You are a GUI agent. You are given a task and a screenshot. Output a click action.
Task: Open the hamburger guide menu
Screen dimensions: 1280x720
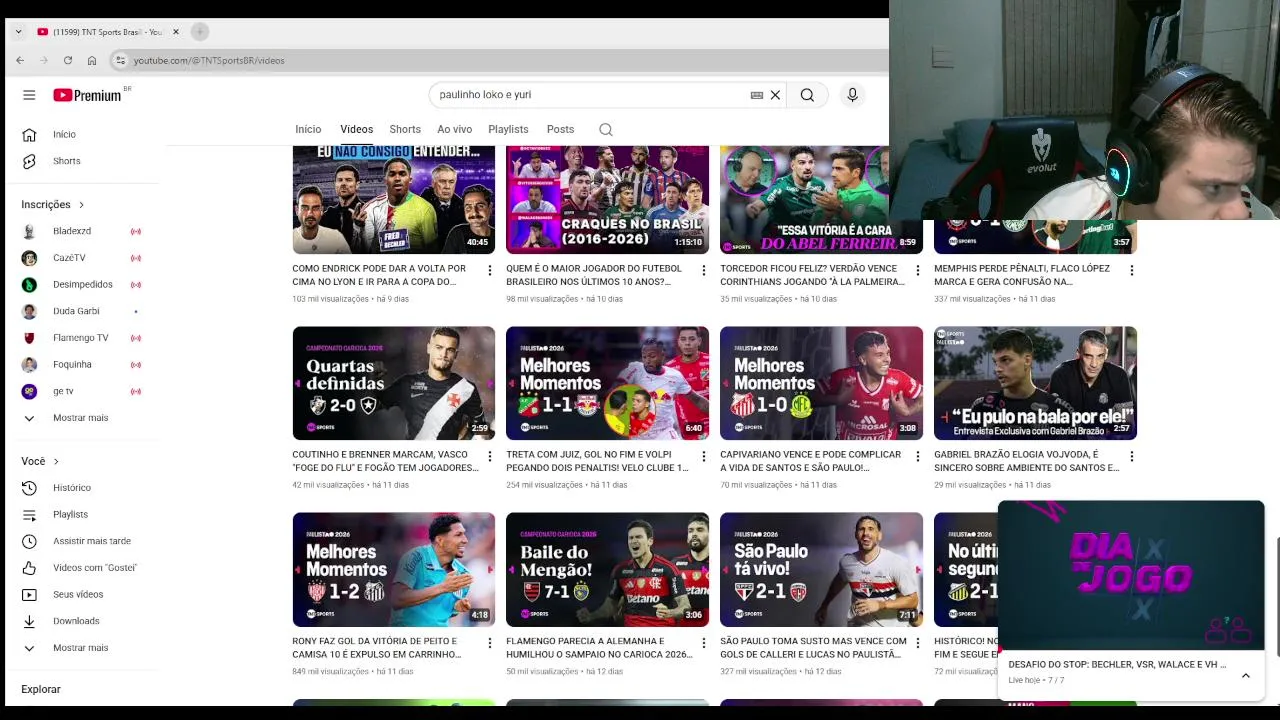click(29, 95)
